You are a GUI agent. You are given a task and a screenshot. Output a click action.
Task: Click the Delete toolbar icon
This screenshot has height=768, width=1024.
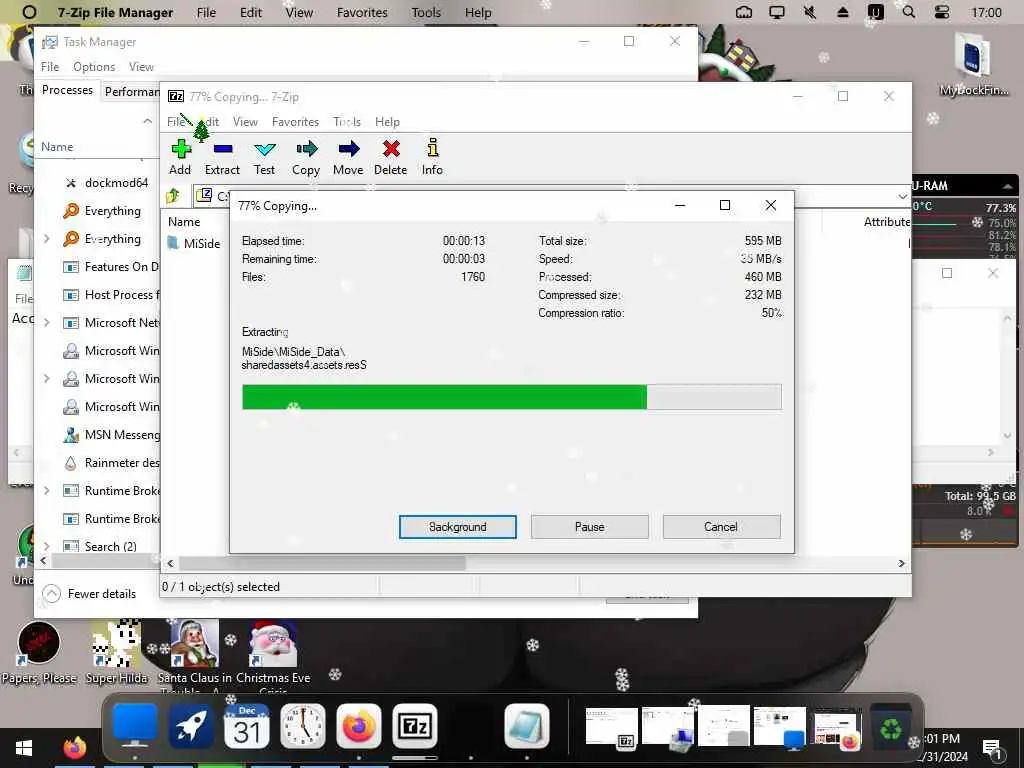coord(391,157)
